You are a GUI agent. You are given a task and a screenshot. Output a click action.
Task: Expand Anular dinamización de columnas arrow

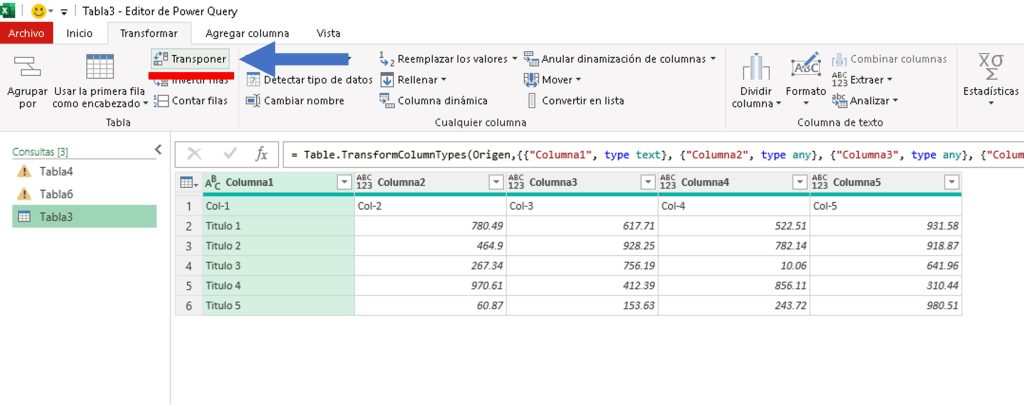coord(713,59)
